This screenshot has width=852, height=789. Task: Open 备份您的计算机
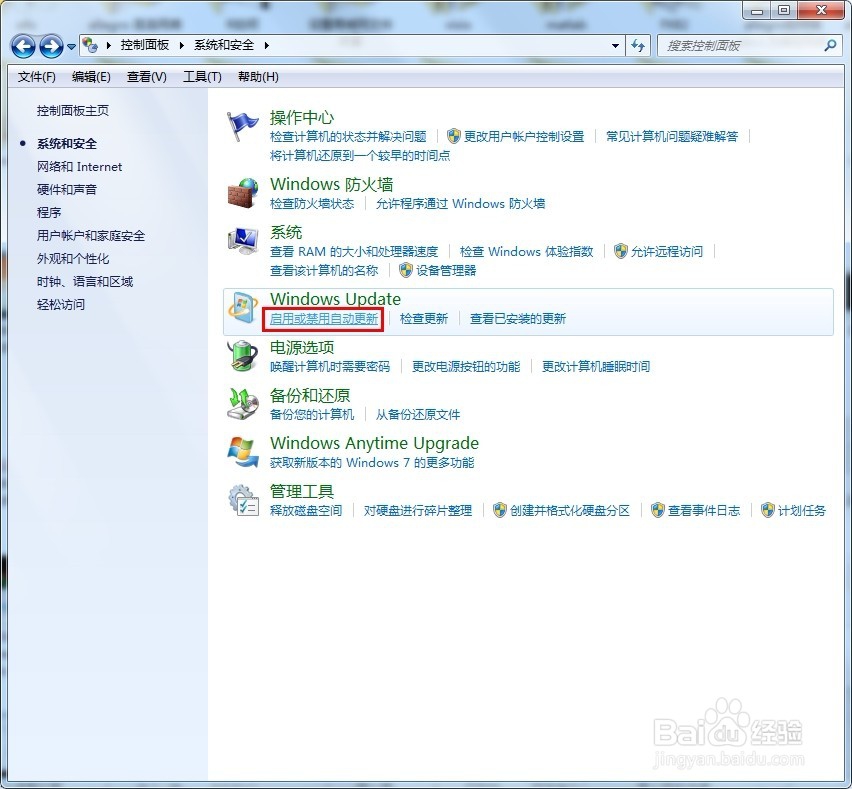[x=312, y=415]
